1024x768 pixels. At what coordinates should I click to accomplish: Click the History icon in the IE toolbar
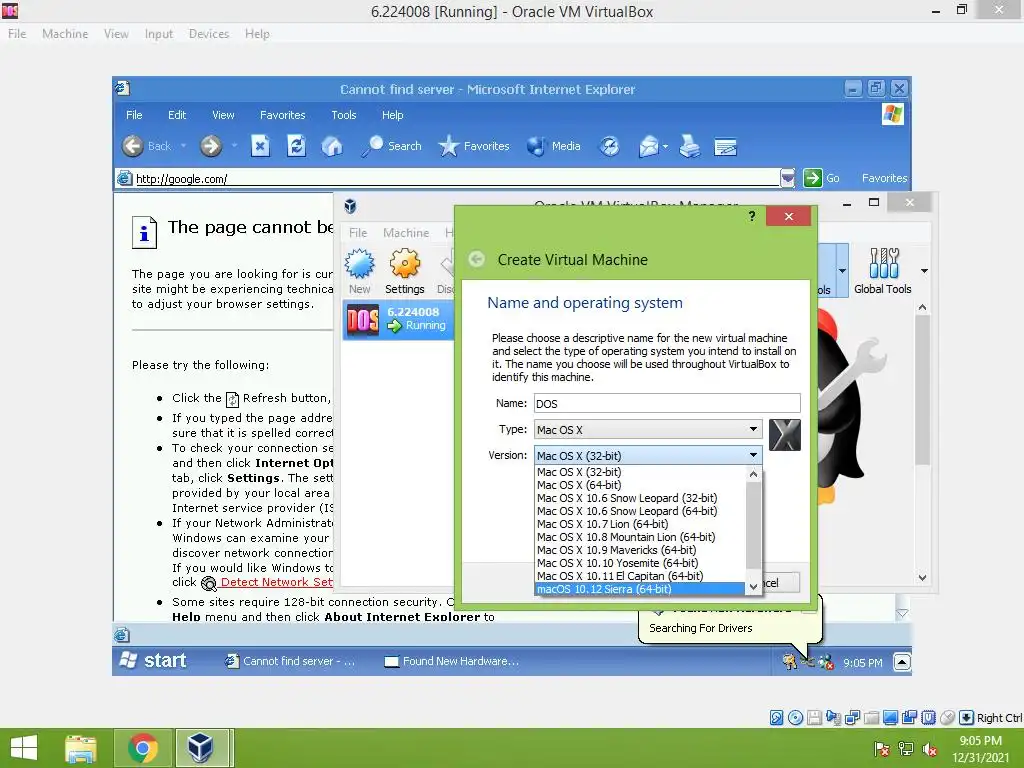click(x=610, y=146)
